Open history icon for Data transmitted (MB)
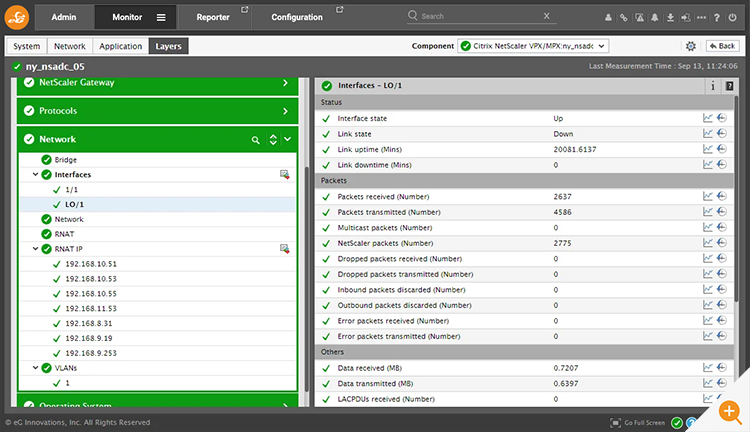This screenshot has height=432, width=750. point(722,383)
